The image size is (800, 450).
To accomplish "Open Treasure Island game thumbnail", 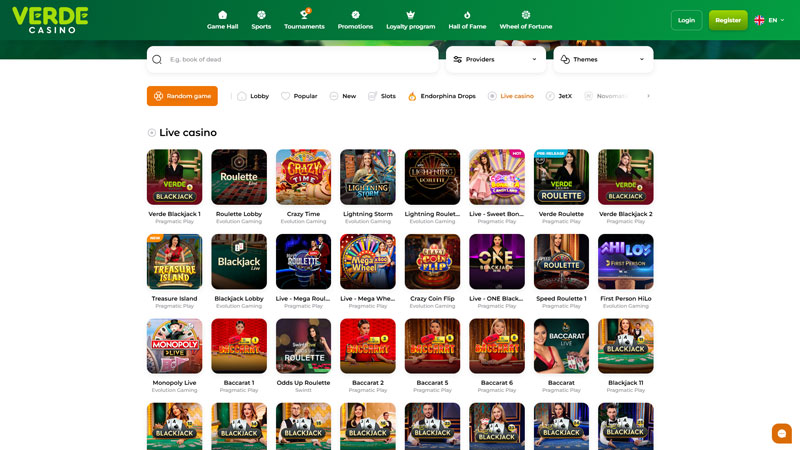I will click(174, 262).
